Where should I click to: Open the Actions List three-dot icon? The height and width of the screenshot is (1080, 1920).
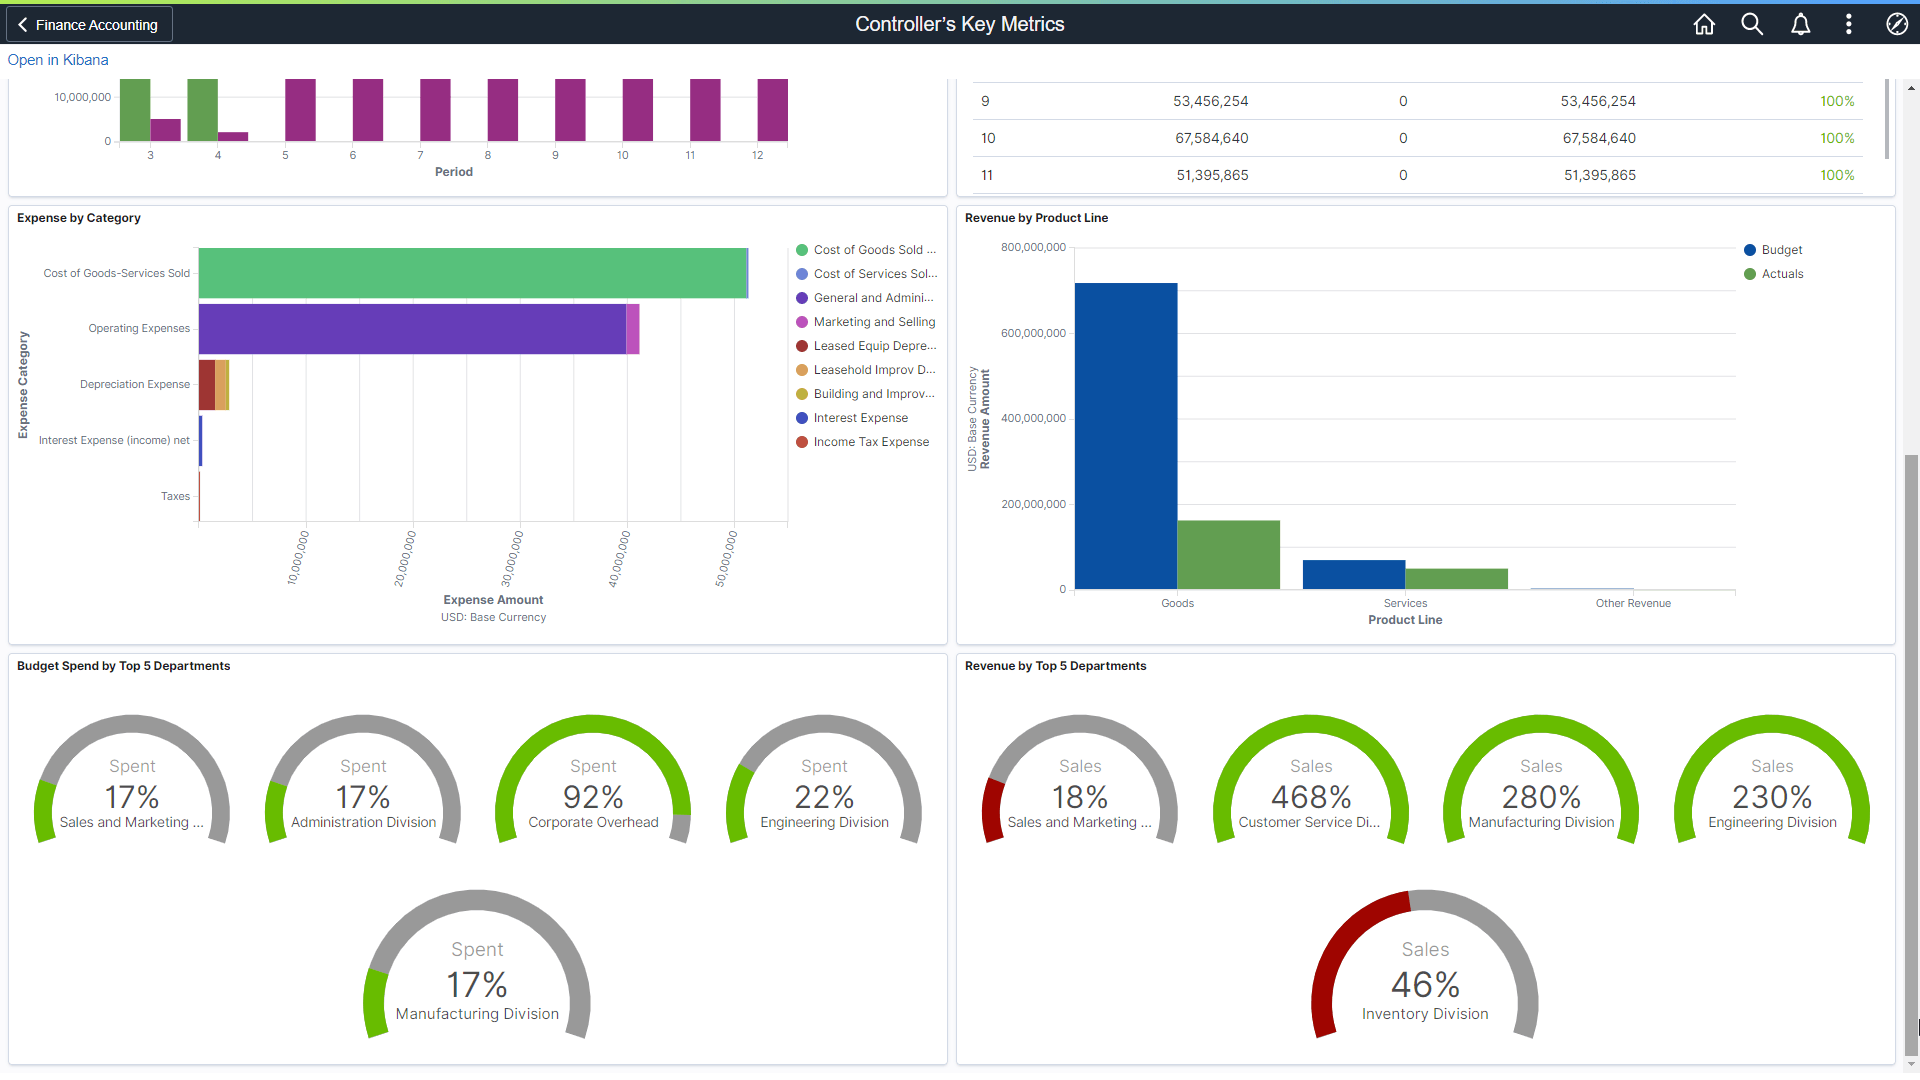tap(1849, 24)
